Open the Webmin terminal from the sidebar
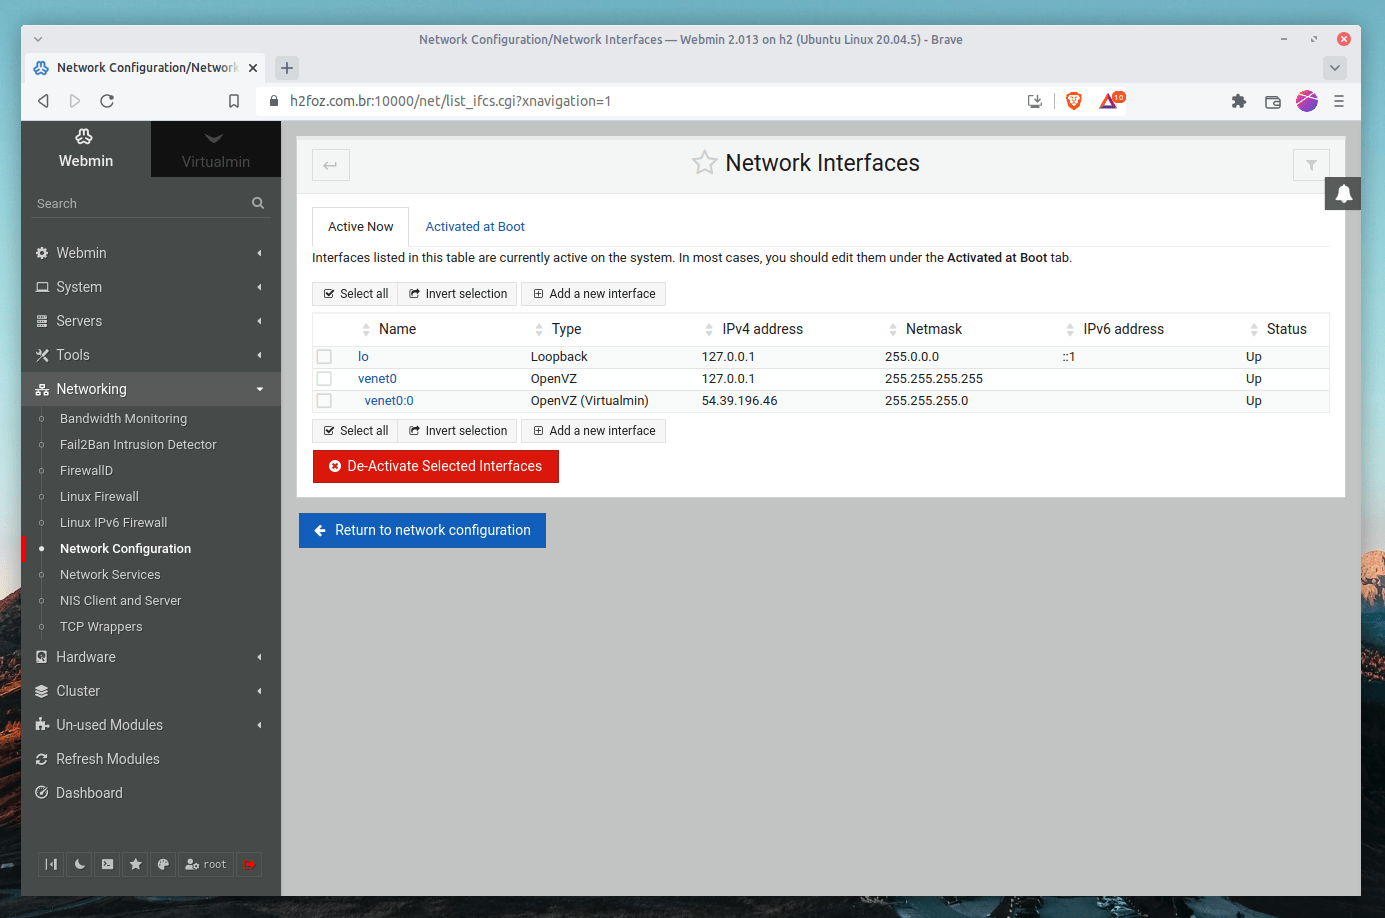Screen dimensions: 1385x918 pyautogui.click(x=107, y=864)
